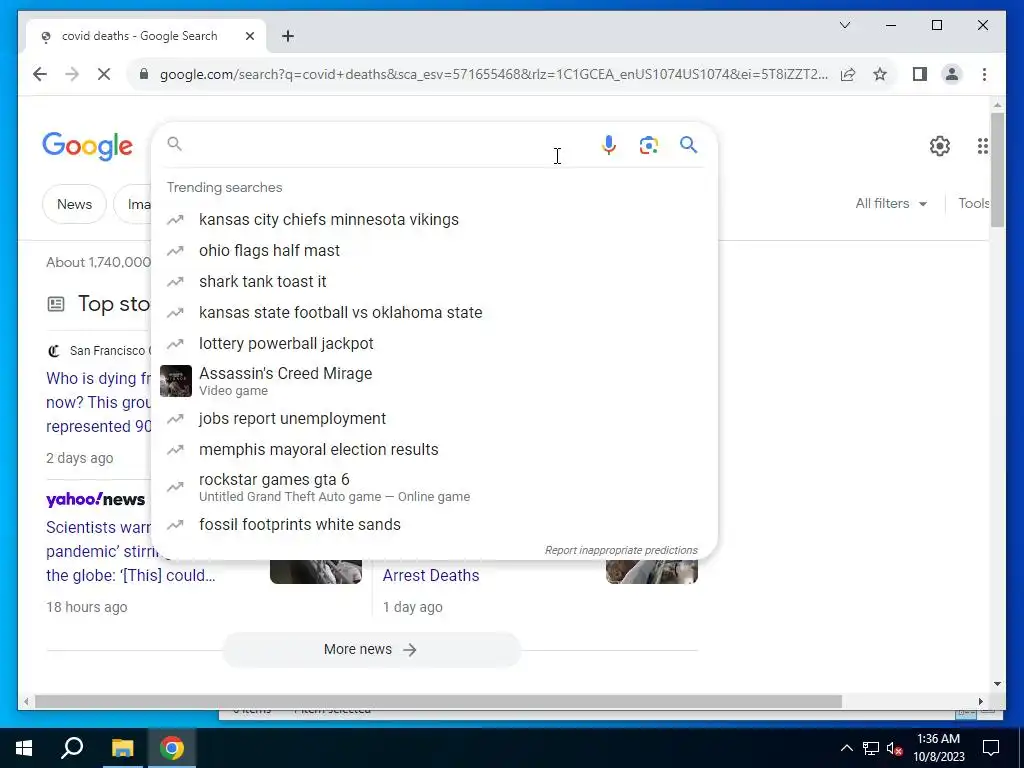The image size is (1024, 768).
Task: Click the Chrome address bar URL
Action: pos(493,74)
